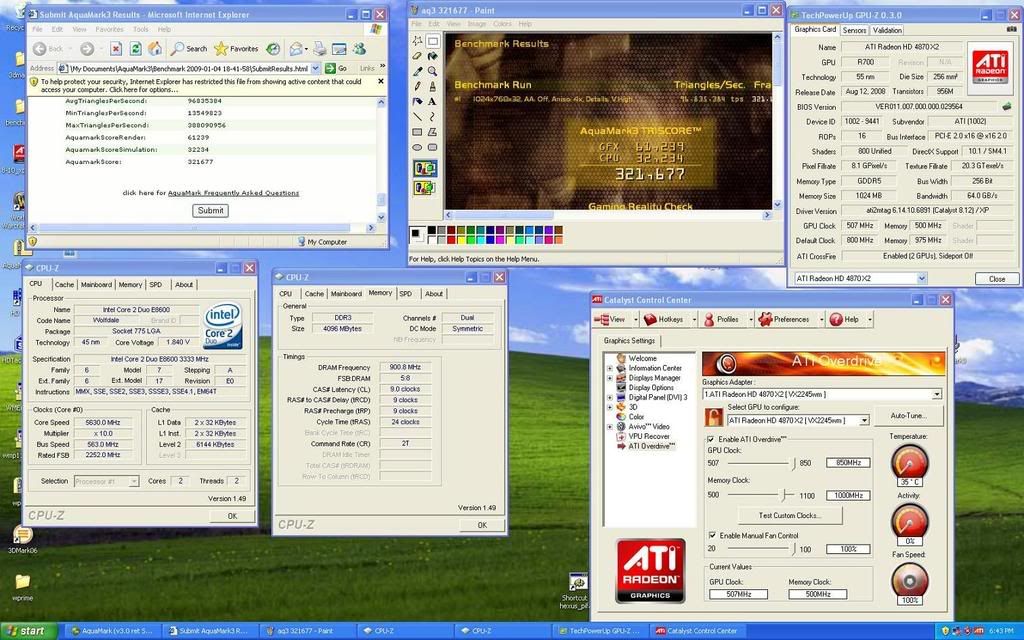Open the AquaMark Frequently Asked Questions link
The width and height of the screenshot is (1024, 640).
click(233, 193)
